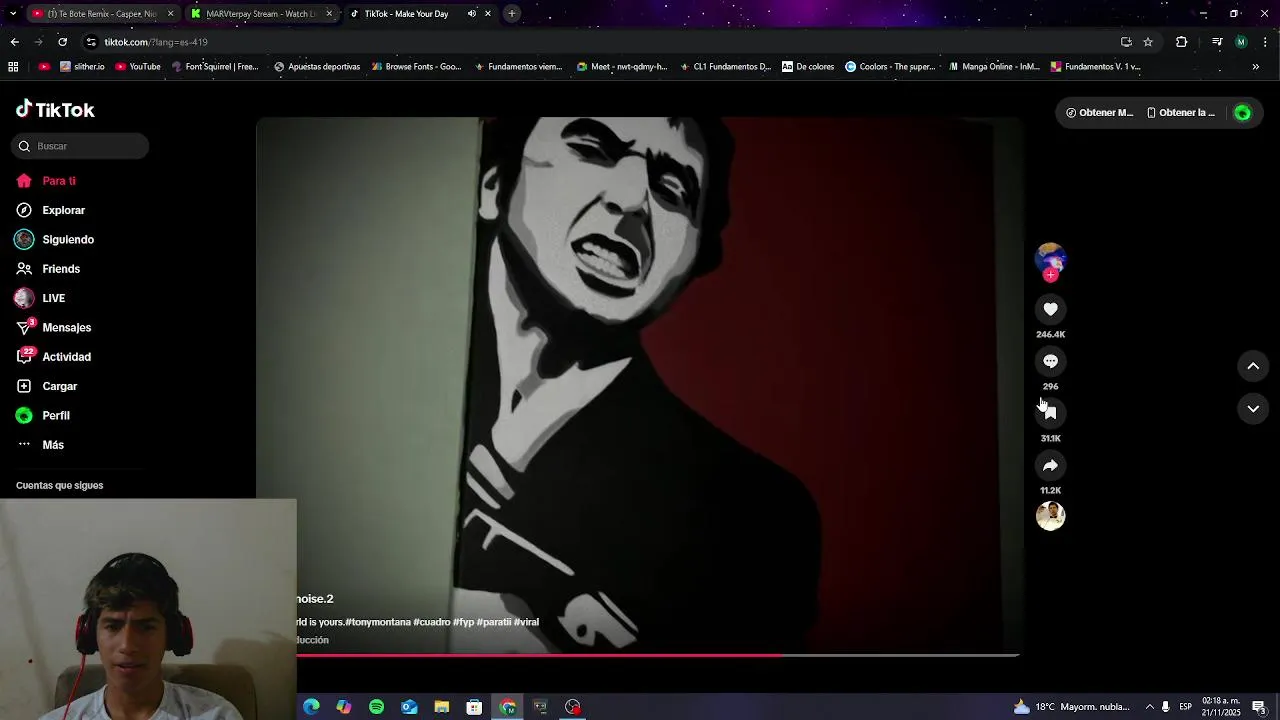
Task: Open comments showing 296
Action: click(x=1050, y=362)
